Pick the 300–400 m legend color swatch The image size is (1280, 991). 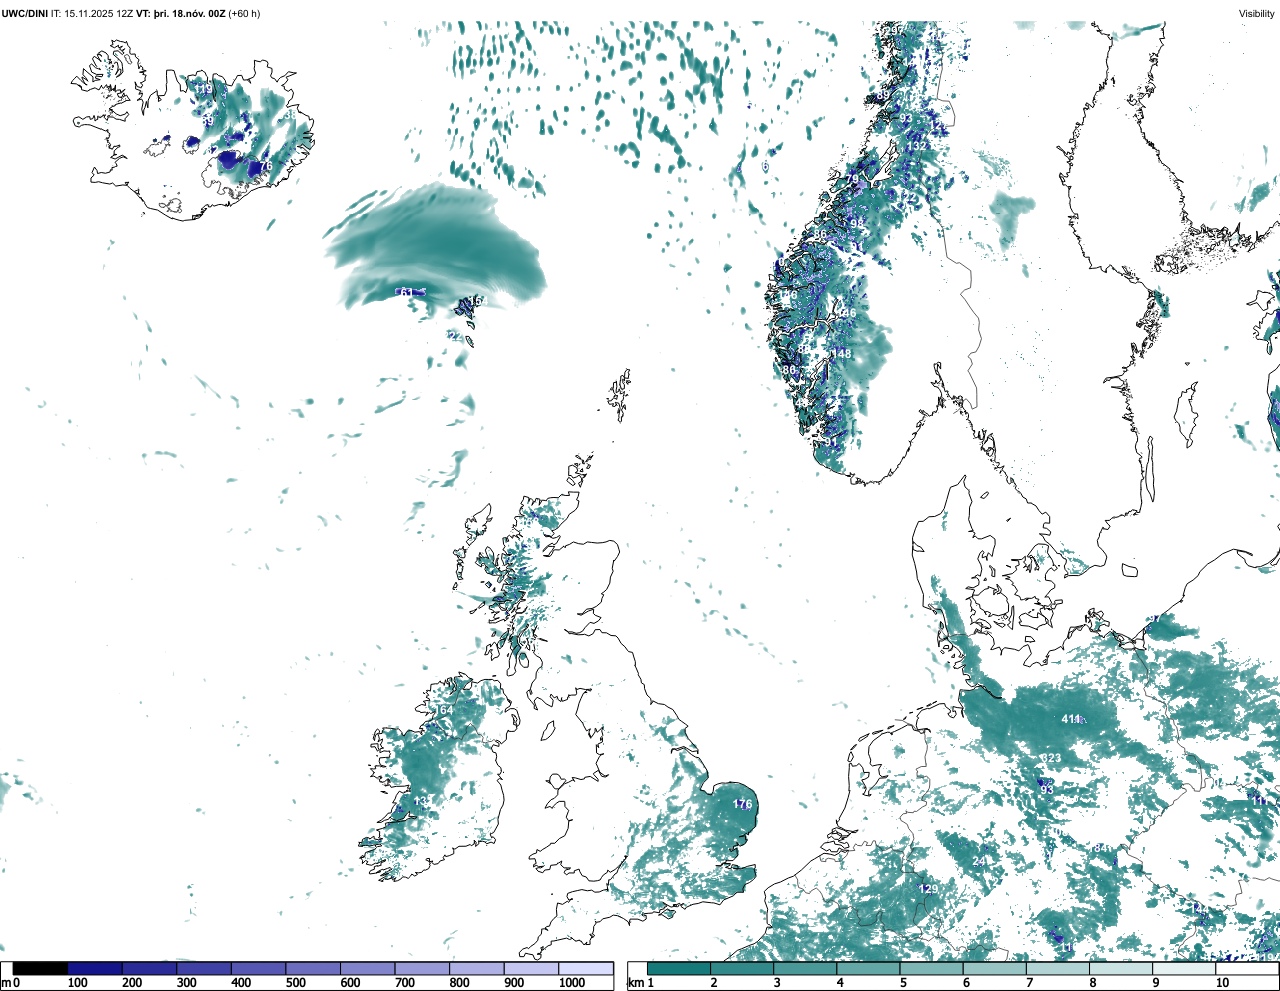[x=204, y=968]
